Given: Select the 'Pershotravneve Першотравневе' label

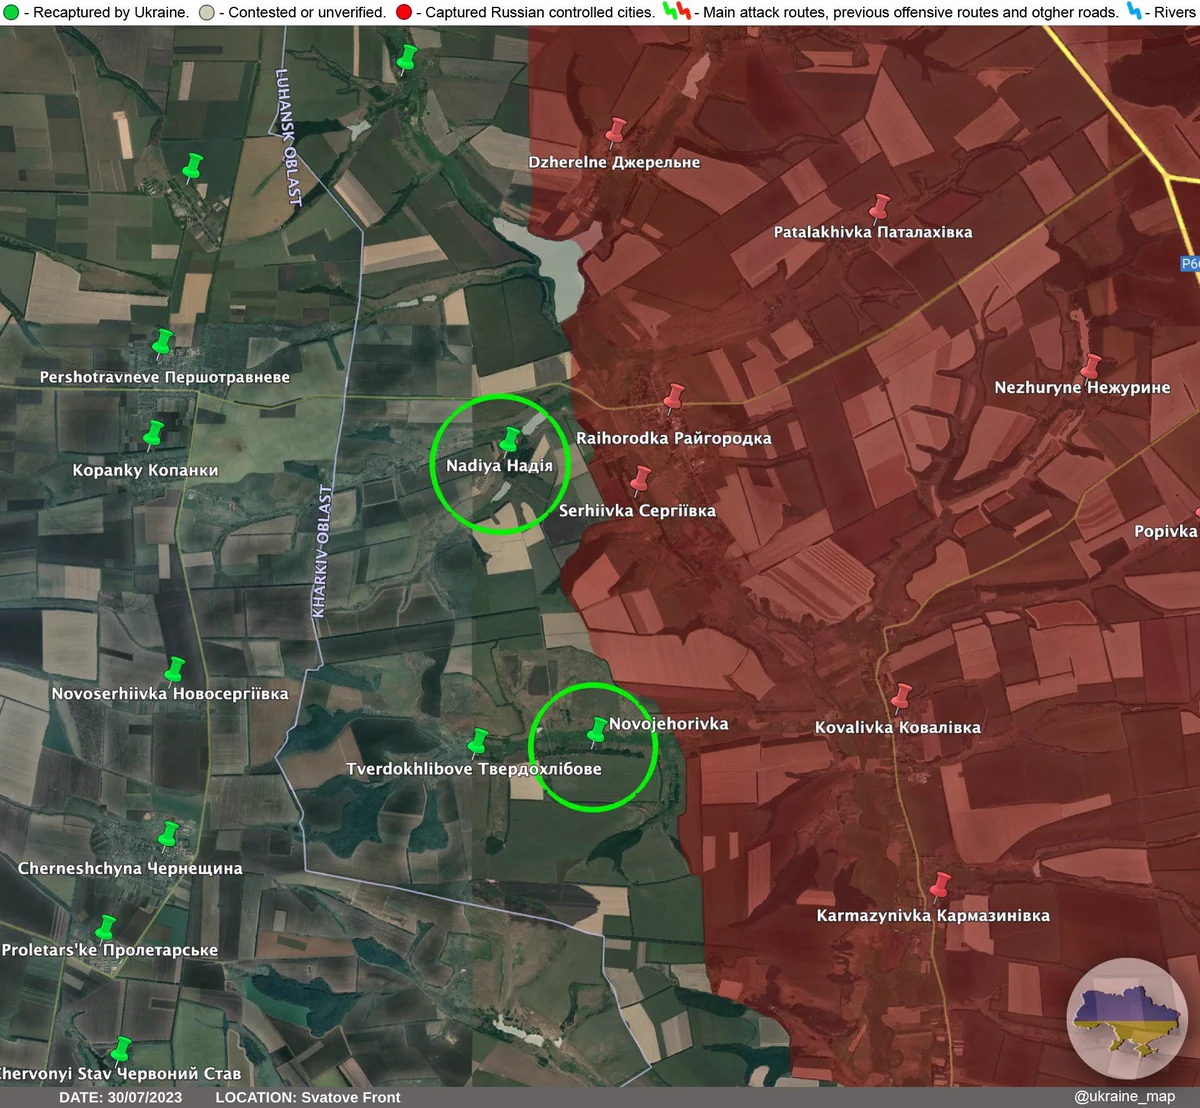Looking at the screenshot, I should coord(165,378).
